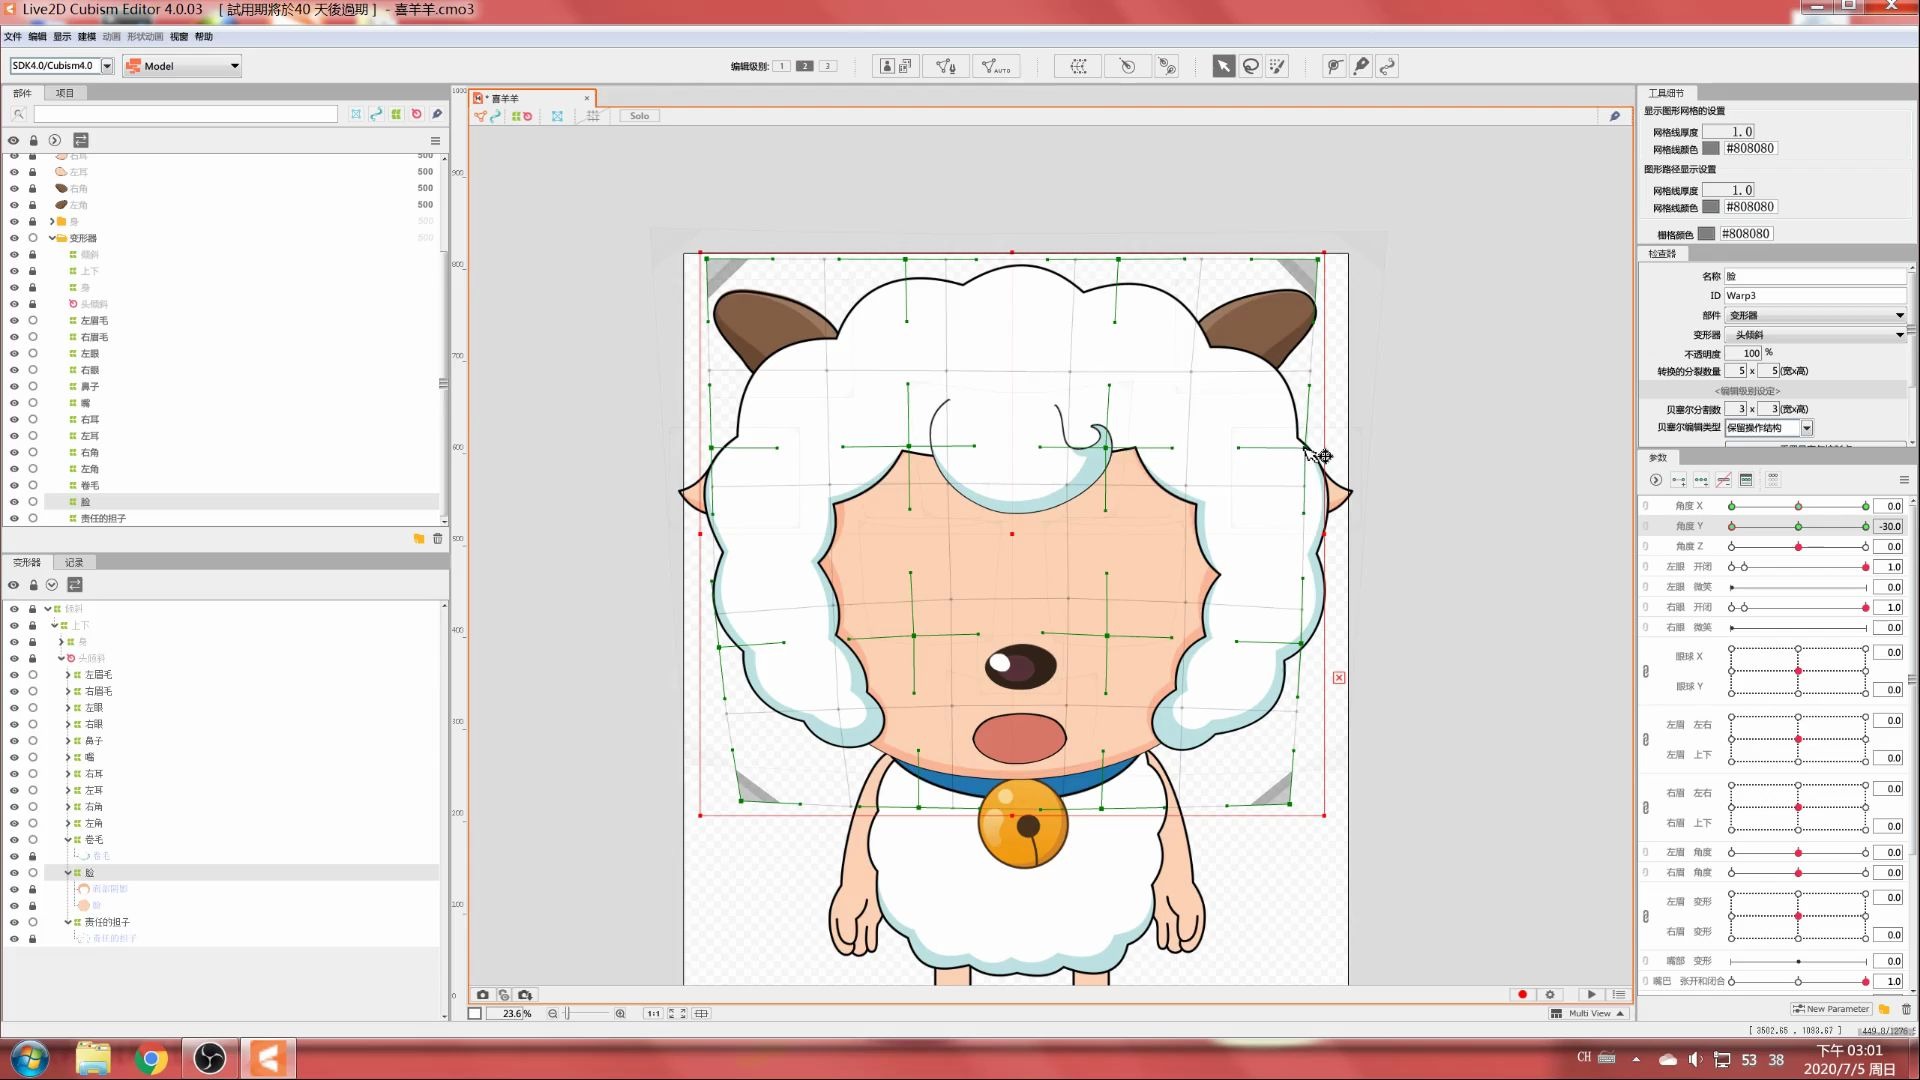Screen dimensions: 1920x1080
Task: Expand 左眉毛 in the deformer panel tree
Action: pyautogui.click(x=68, y=675)
